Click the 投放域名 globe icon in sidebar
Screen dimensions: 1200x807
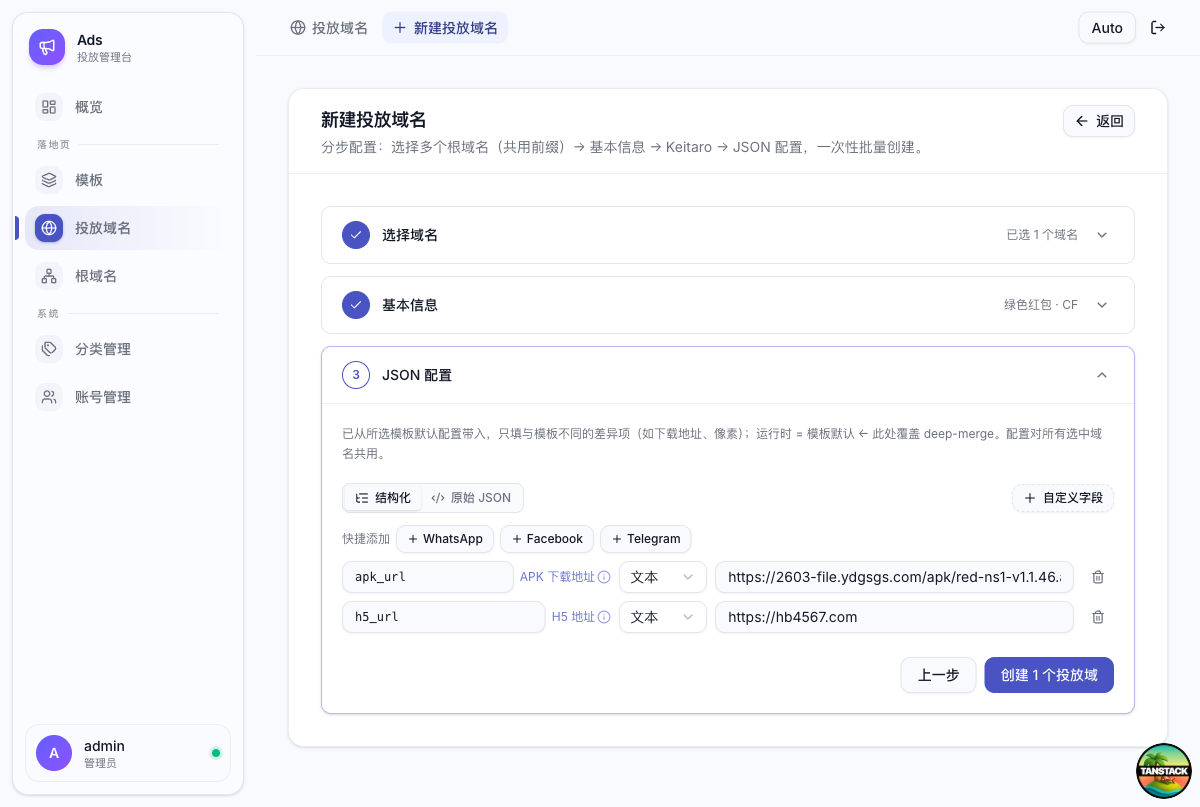49,228
